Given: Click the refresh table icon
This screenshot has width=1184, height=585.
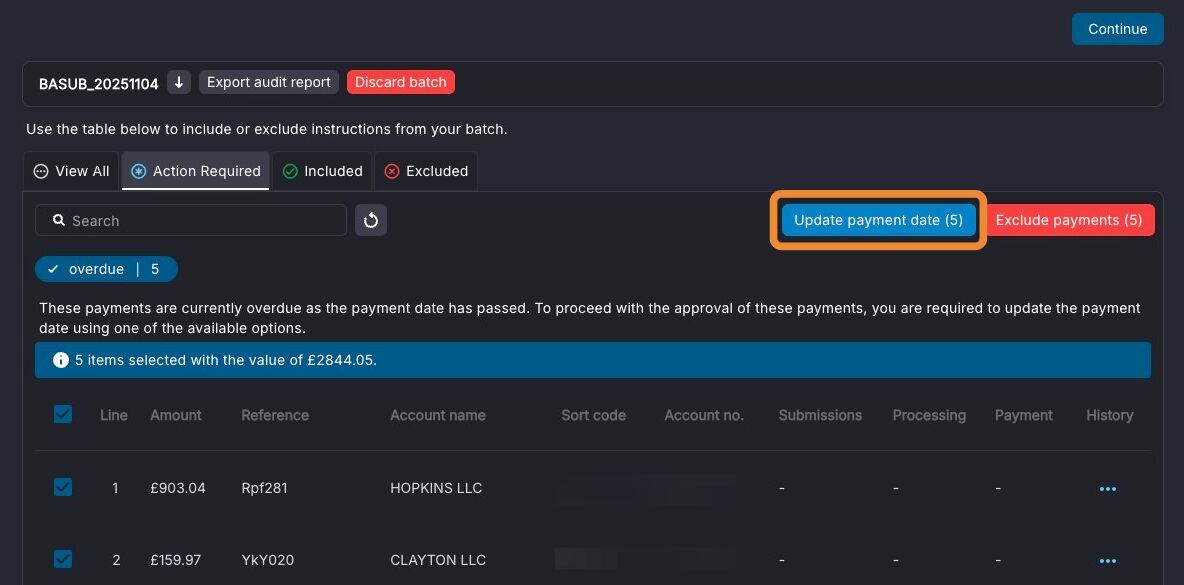Looking at the screenshot, I should (x=371, y=220).
